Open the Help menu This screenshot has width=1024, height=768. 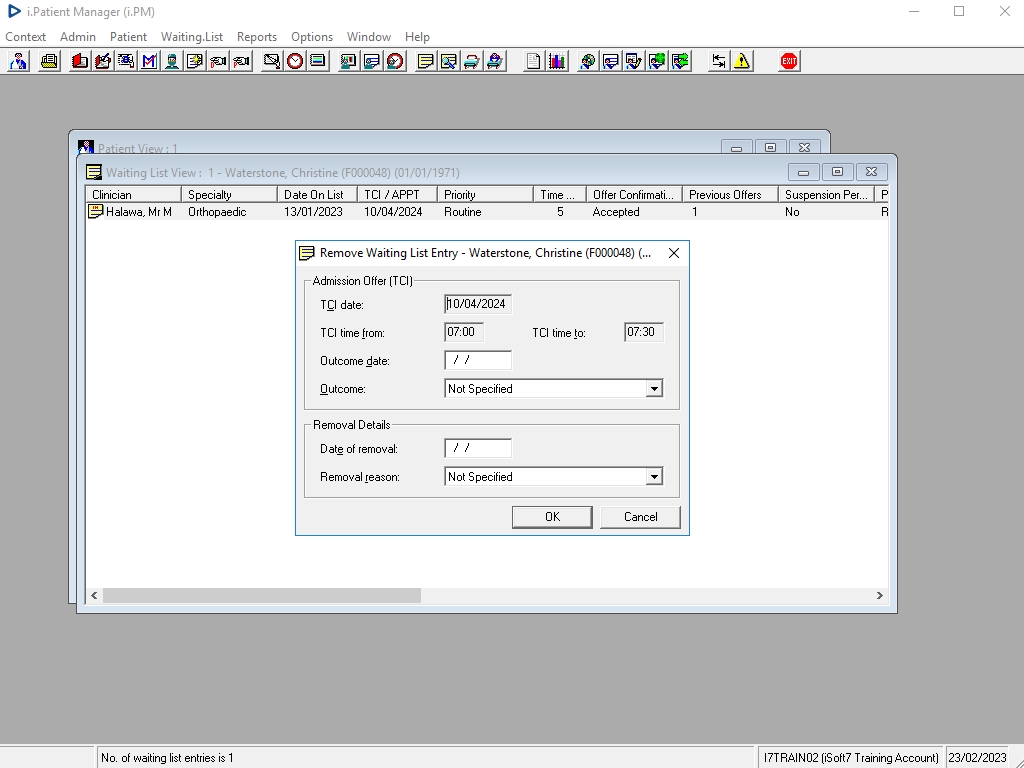tap(417, 37)
